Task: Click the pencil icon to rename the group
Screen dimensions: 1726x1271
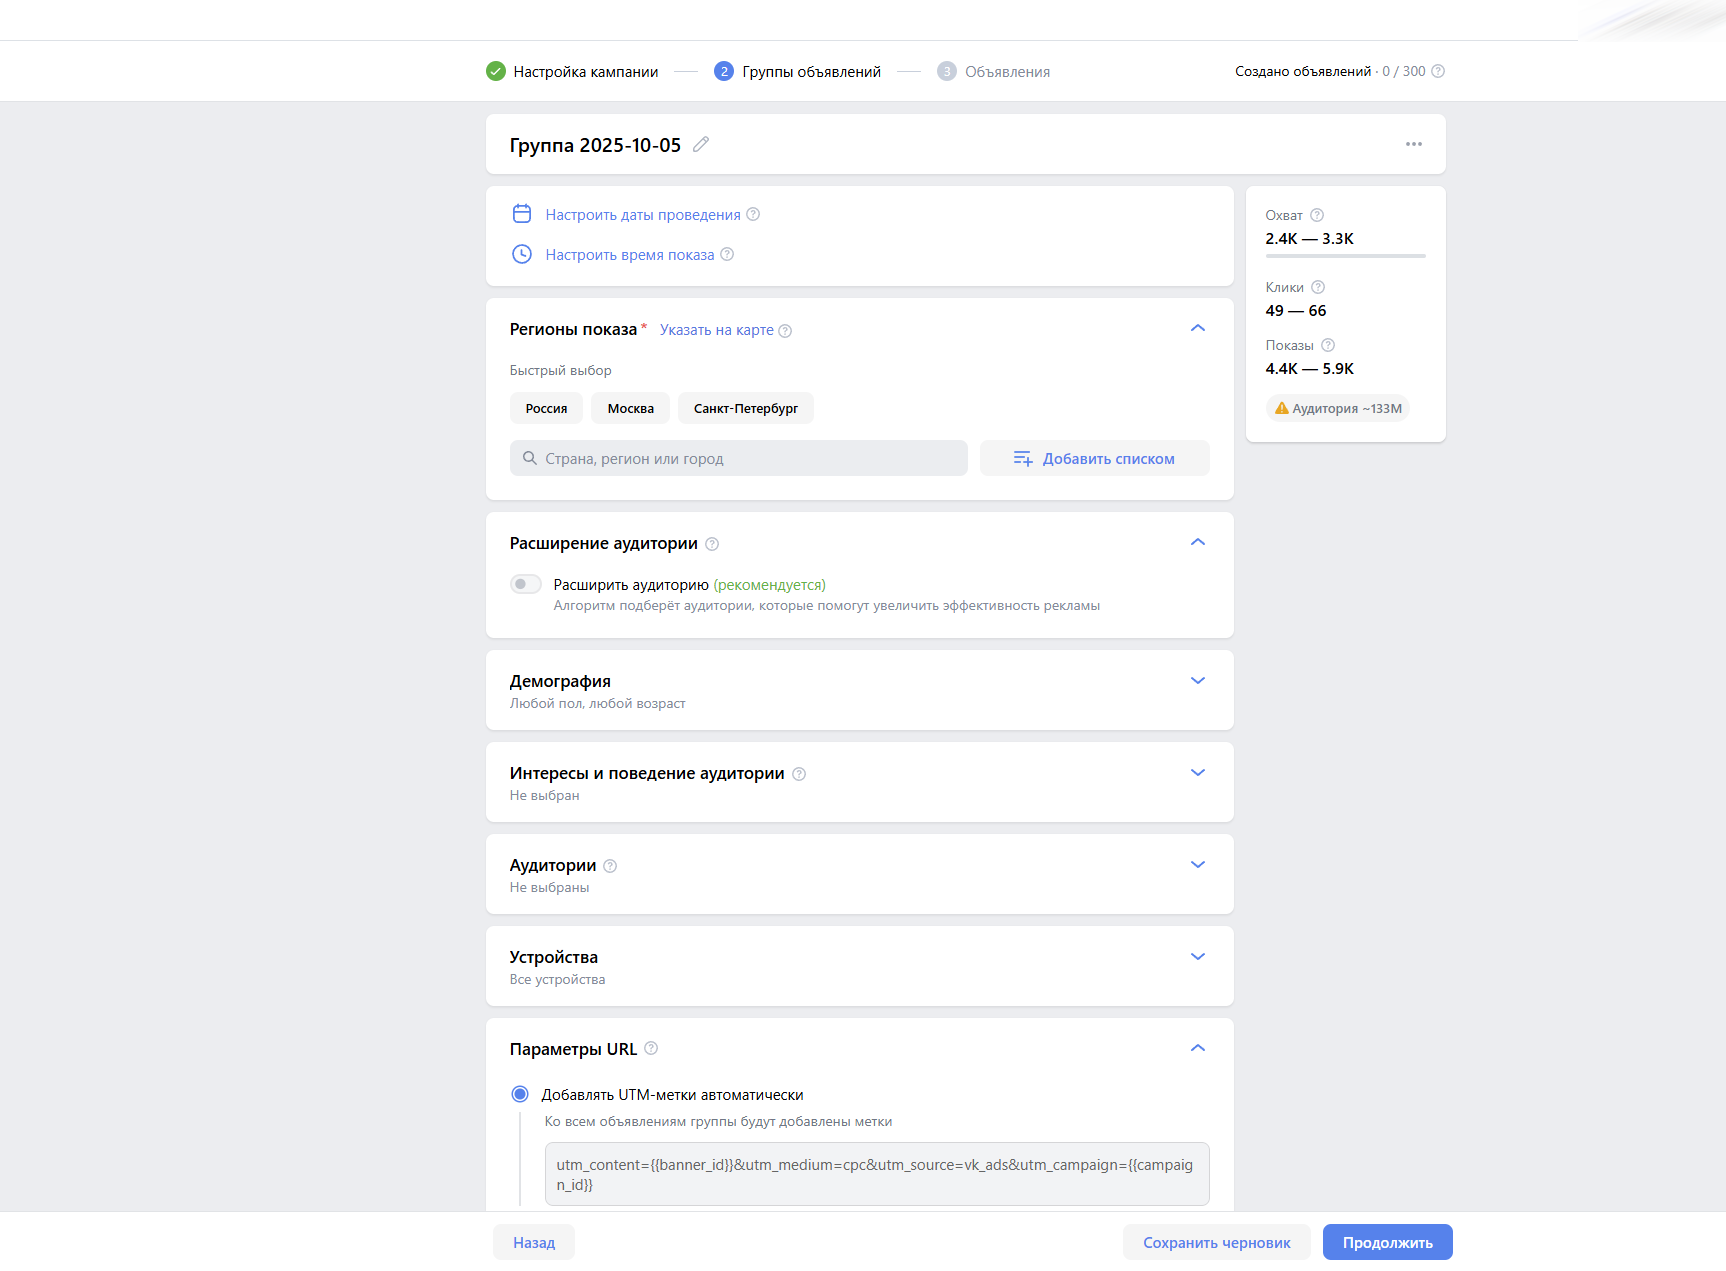Action: coord(700,145)
